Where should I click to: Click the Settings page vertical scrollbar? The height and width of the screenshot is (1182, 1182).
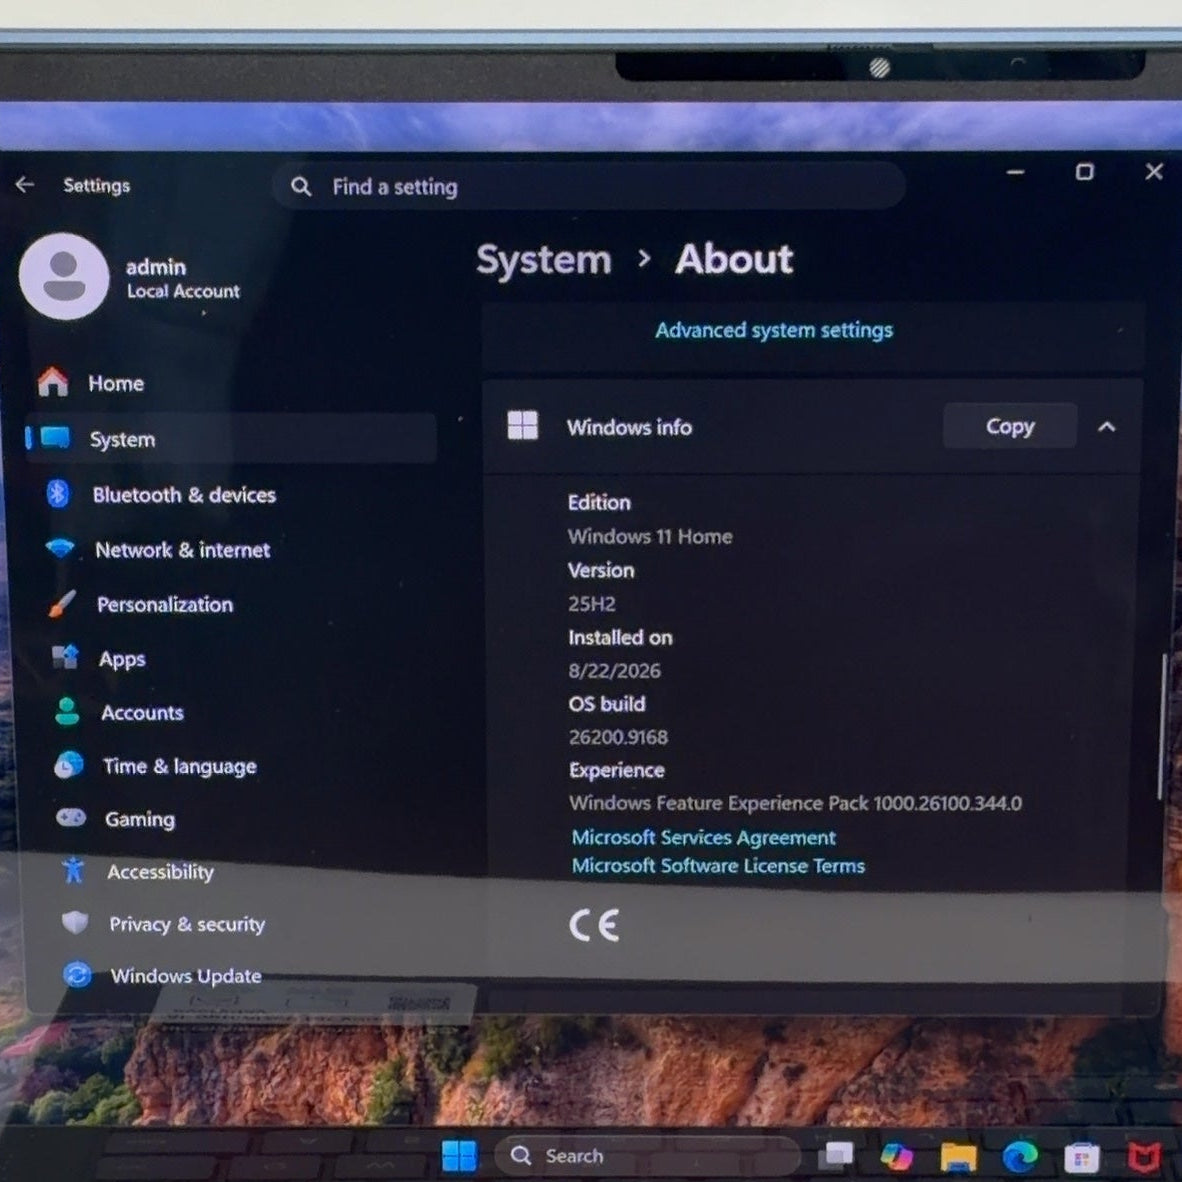(1163, 726)
